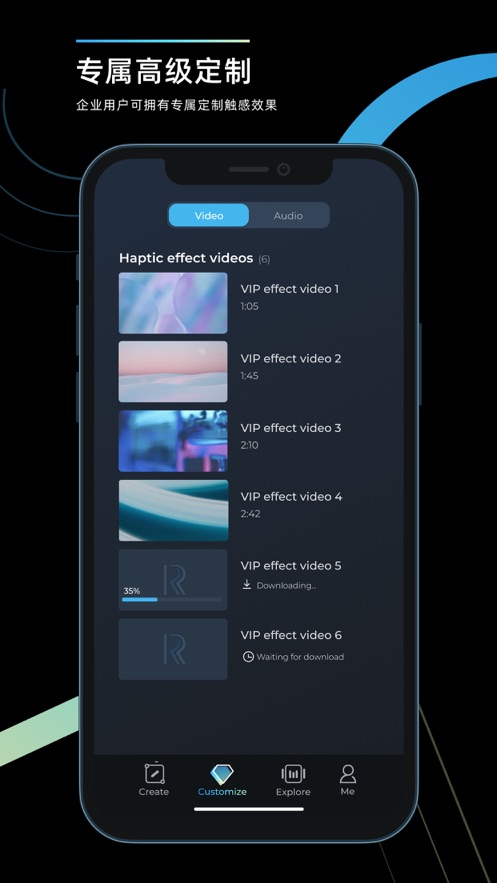Tap the Customize diamond icon
This screenshot has height=883, width=497.
pos(222,774)
